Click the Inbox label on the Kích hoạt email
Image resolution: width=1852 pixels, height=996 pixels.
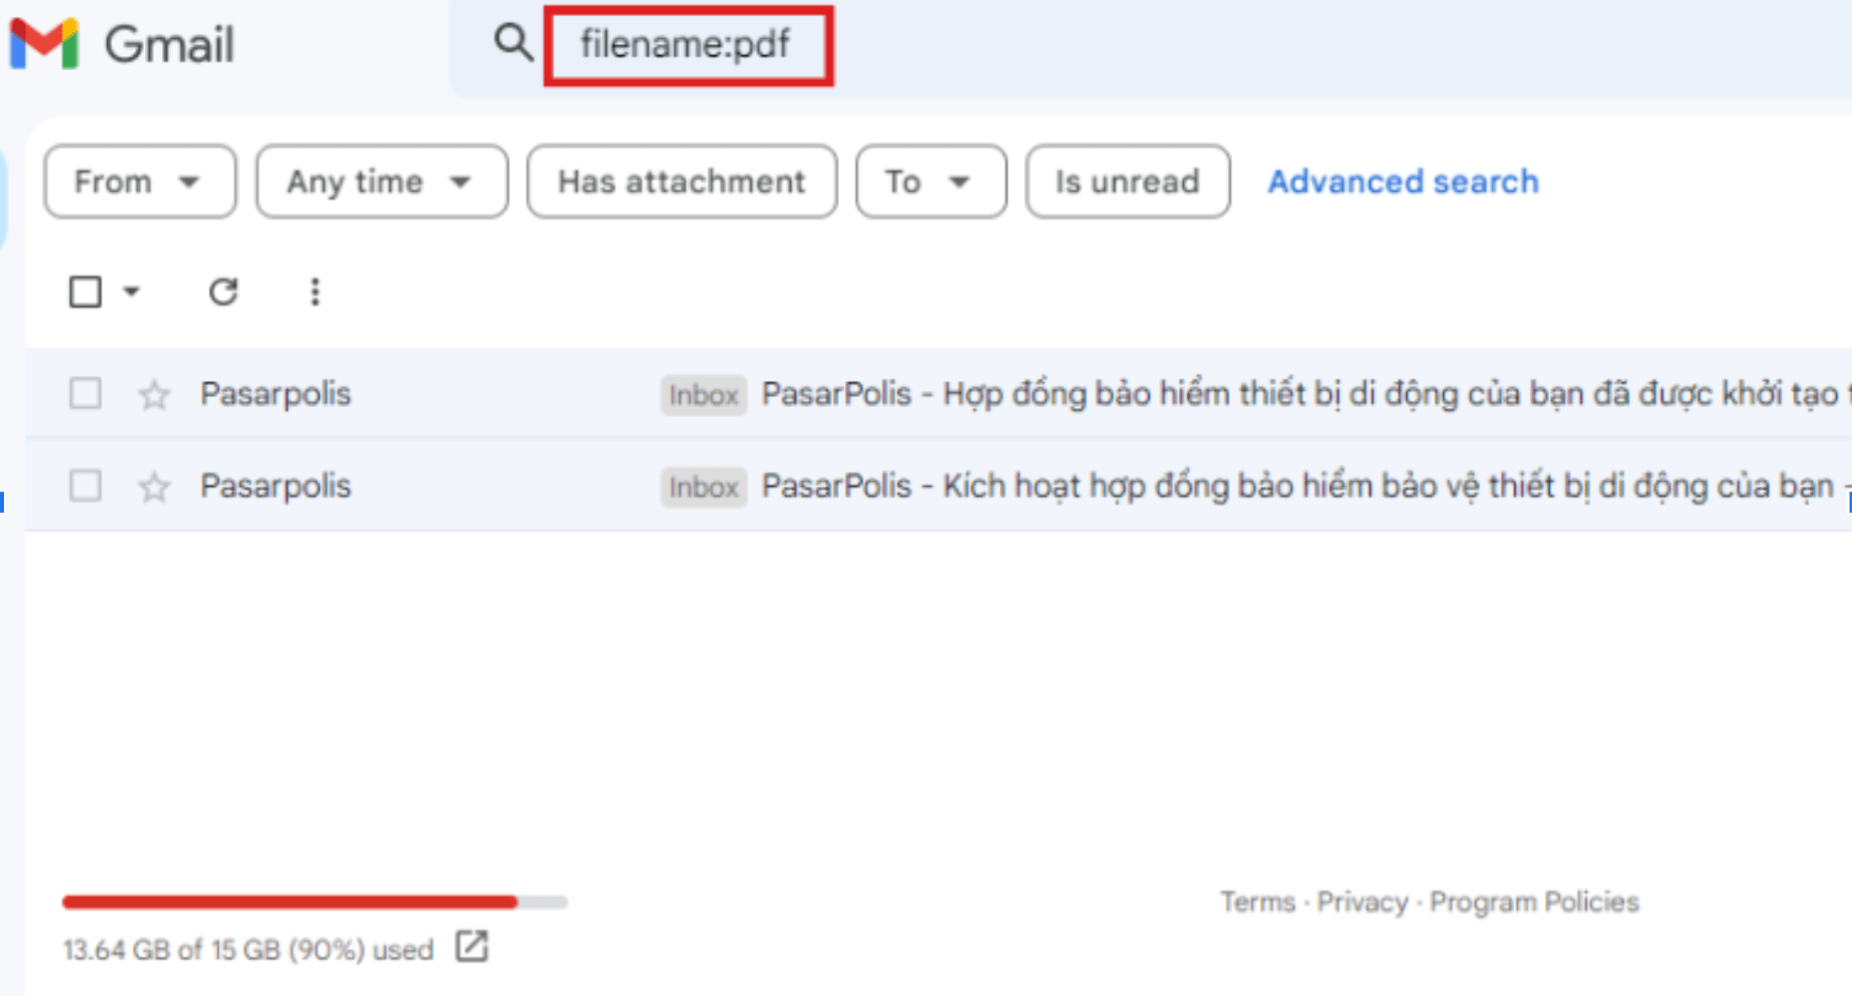(703, 487)
